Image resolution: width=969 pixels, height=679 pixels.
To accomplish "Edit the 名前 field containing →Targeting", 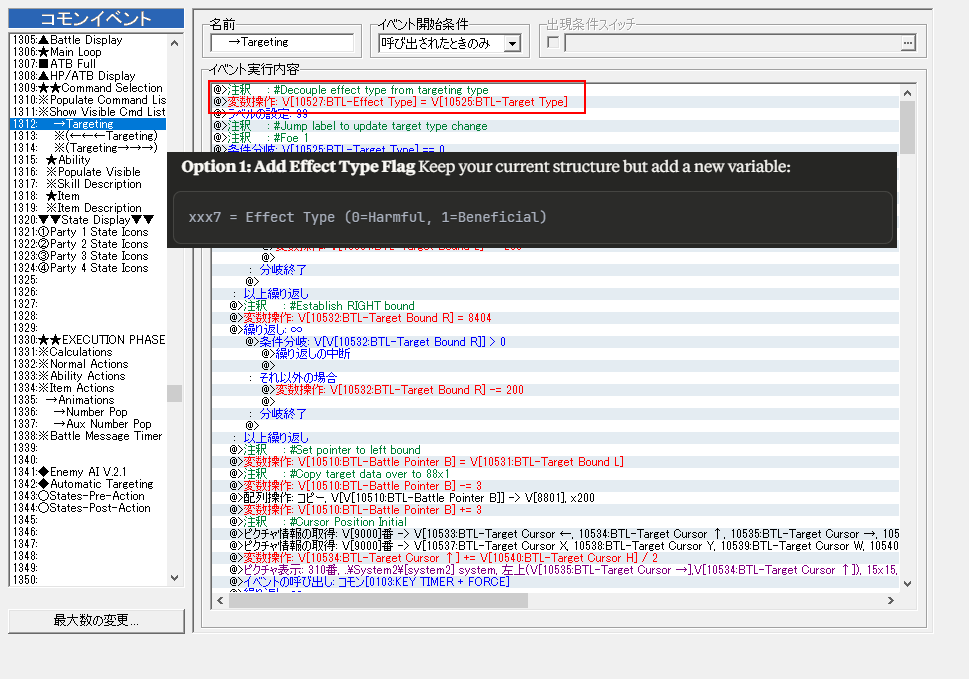I will click(x=282, y=43).
